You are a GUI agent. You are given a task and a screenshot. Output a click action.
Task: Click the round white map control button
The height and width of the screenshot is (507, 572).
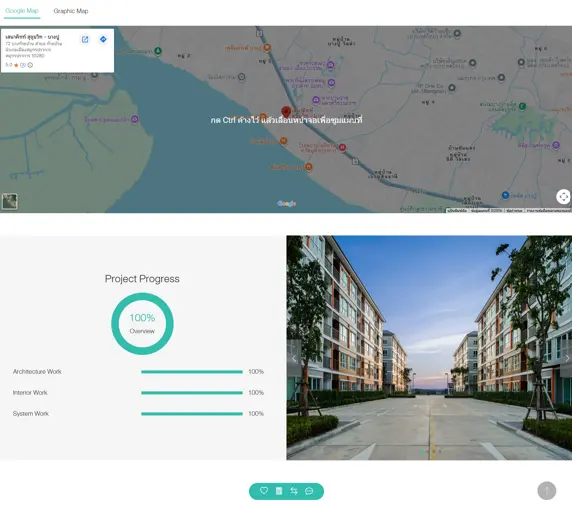[563, 197]
